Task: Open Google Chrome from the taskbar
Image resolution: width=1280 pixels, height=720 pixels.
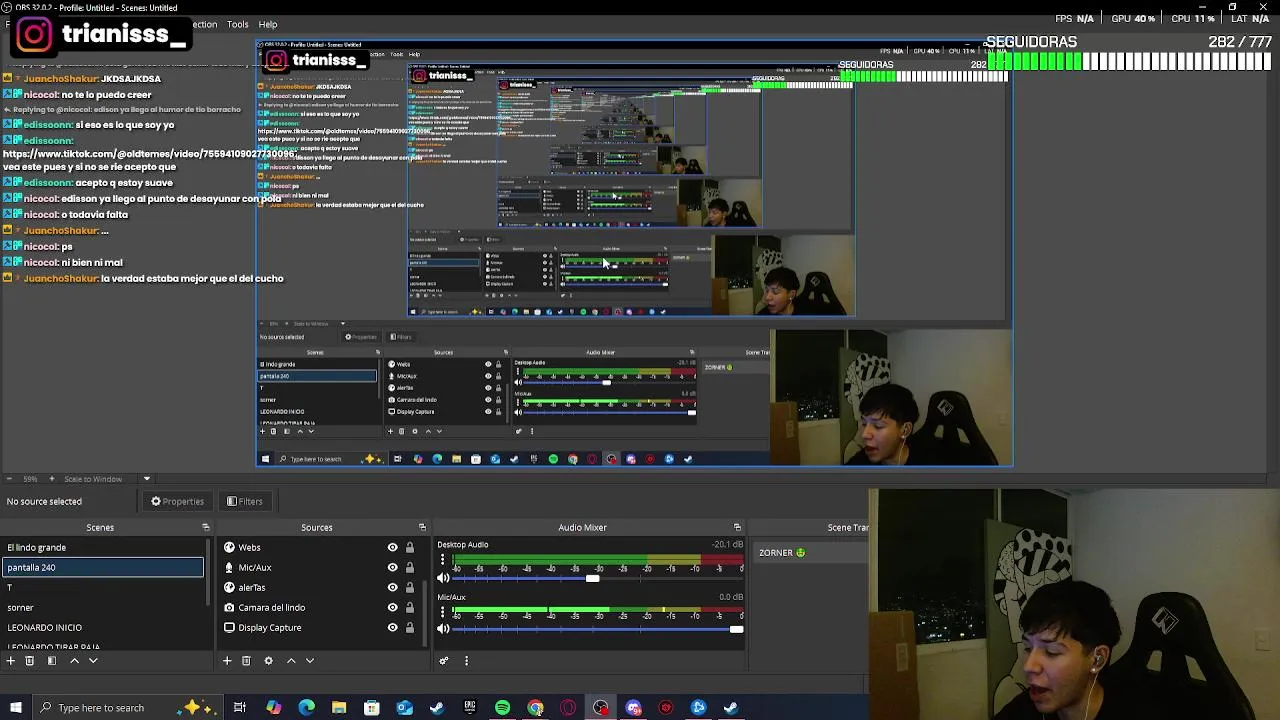Action: 535,708
